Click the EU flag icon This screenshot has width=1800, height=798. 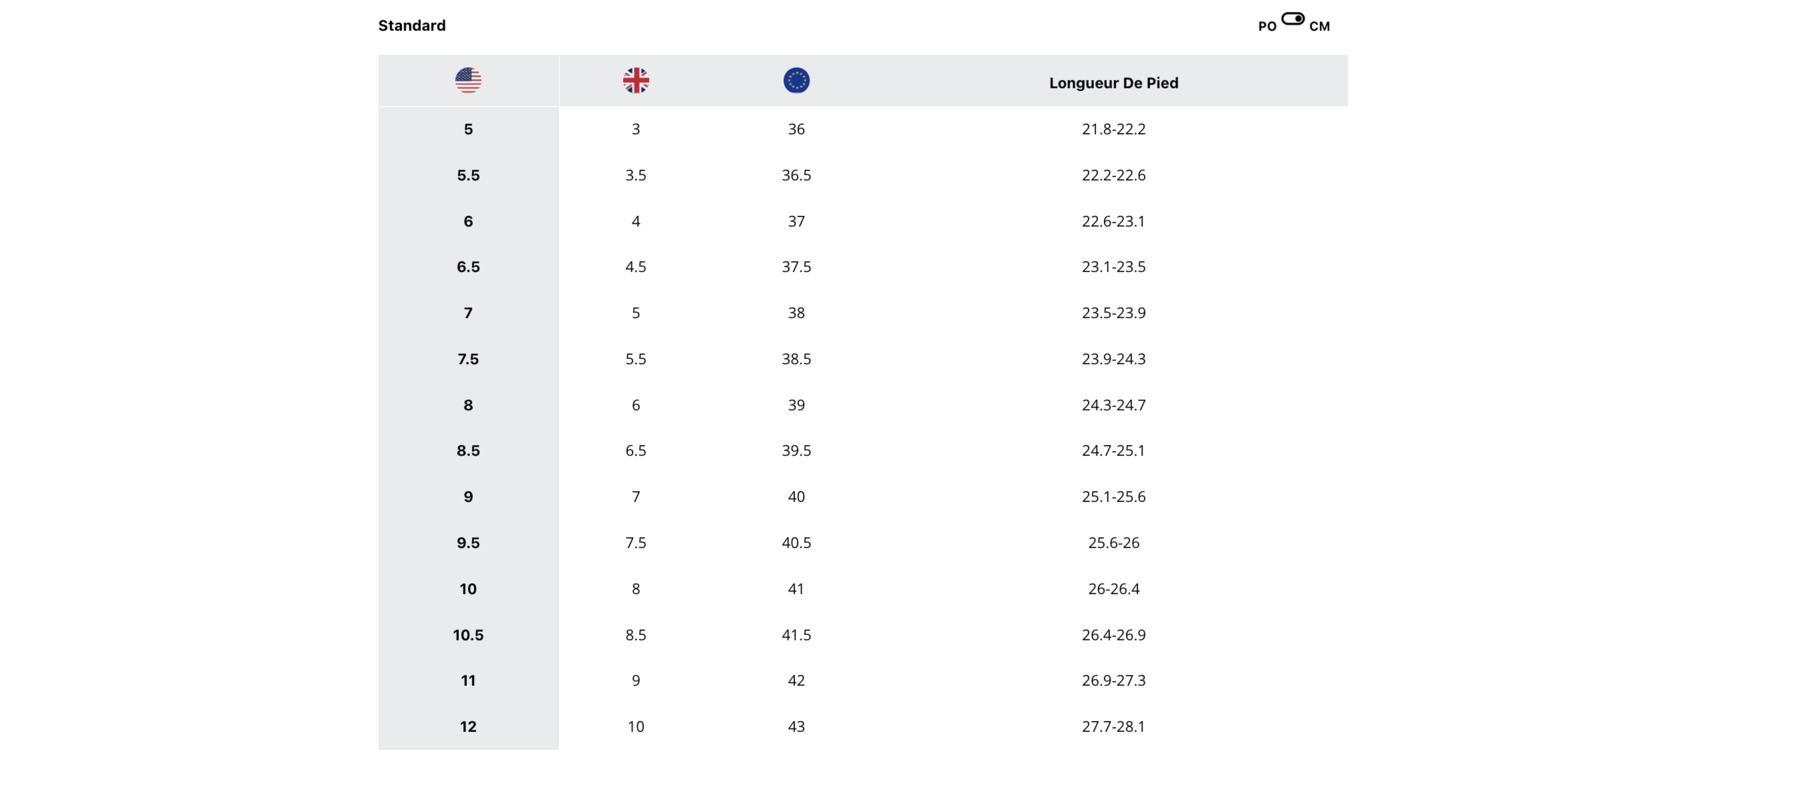coord(796,80)
